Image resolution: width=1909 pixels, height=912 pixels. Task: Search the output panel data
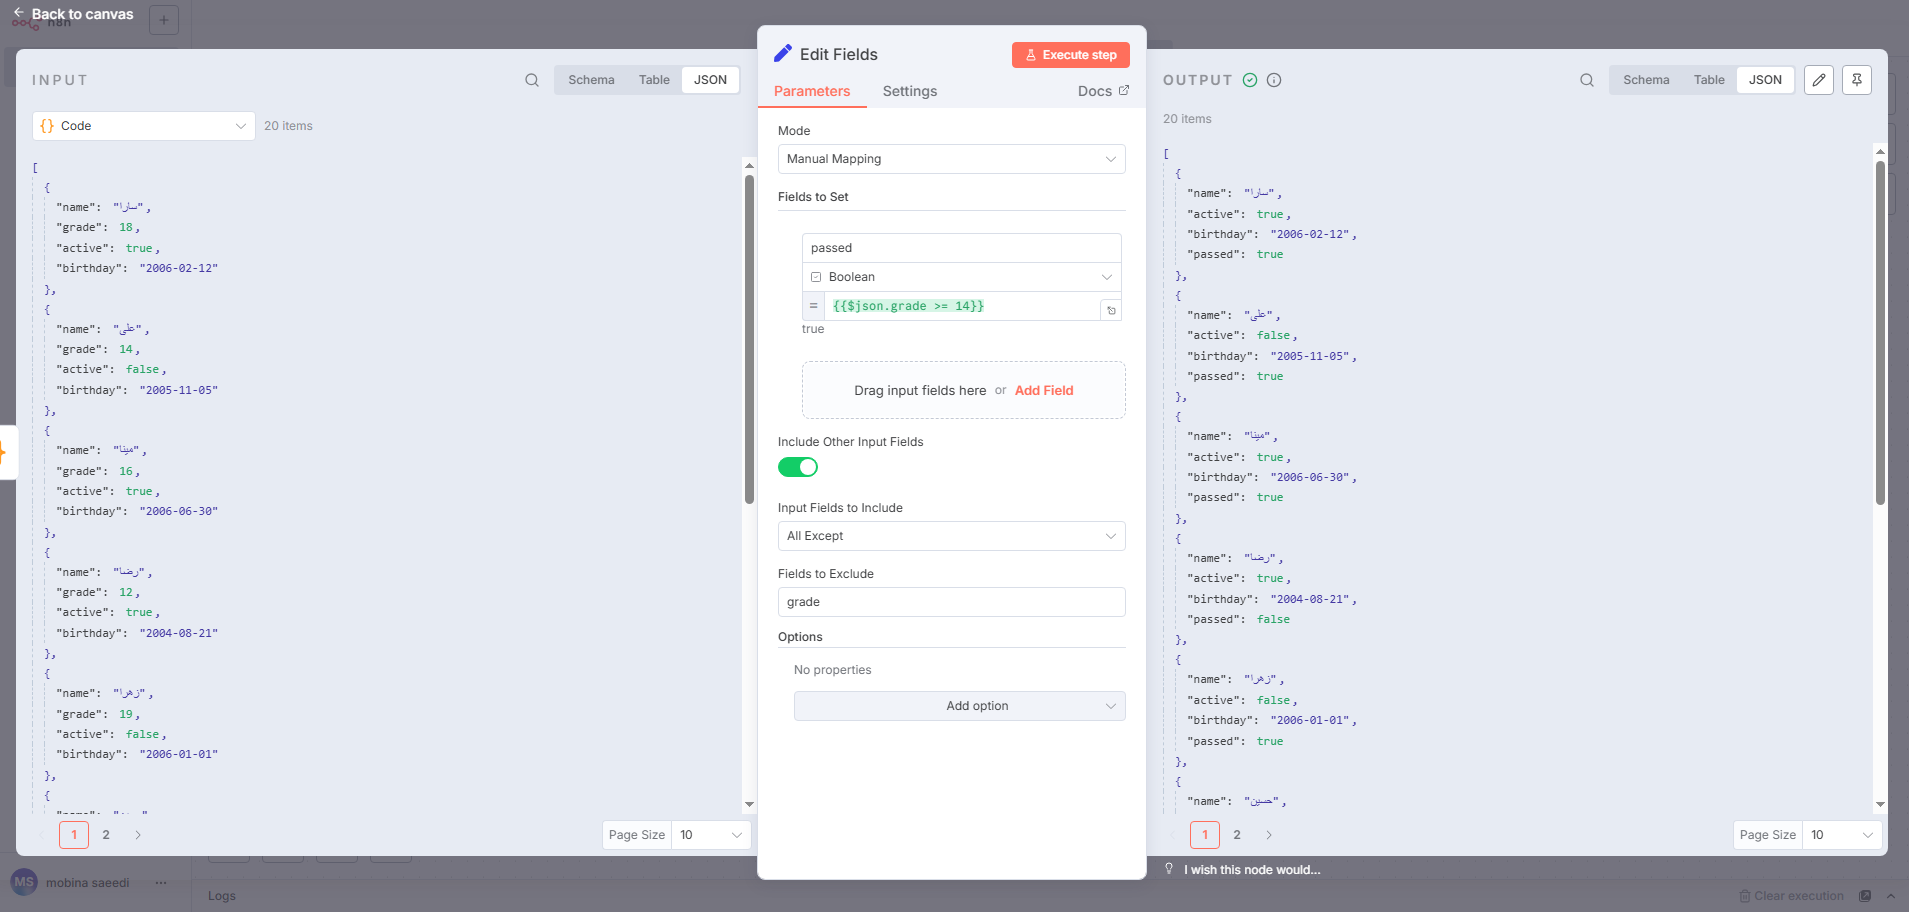coord(1587,80)
